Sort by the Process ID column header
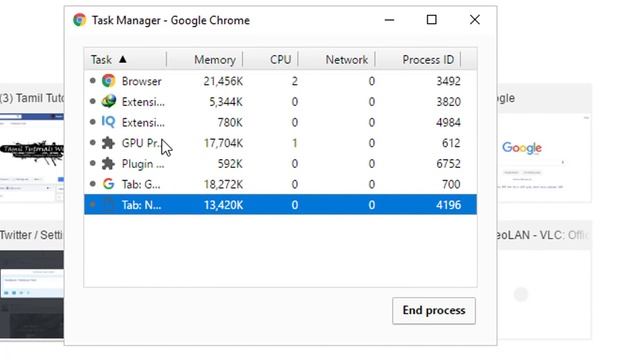The height and width of the screenshot is (360, 640). (418, 60)
